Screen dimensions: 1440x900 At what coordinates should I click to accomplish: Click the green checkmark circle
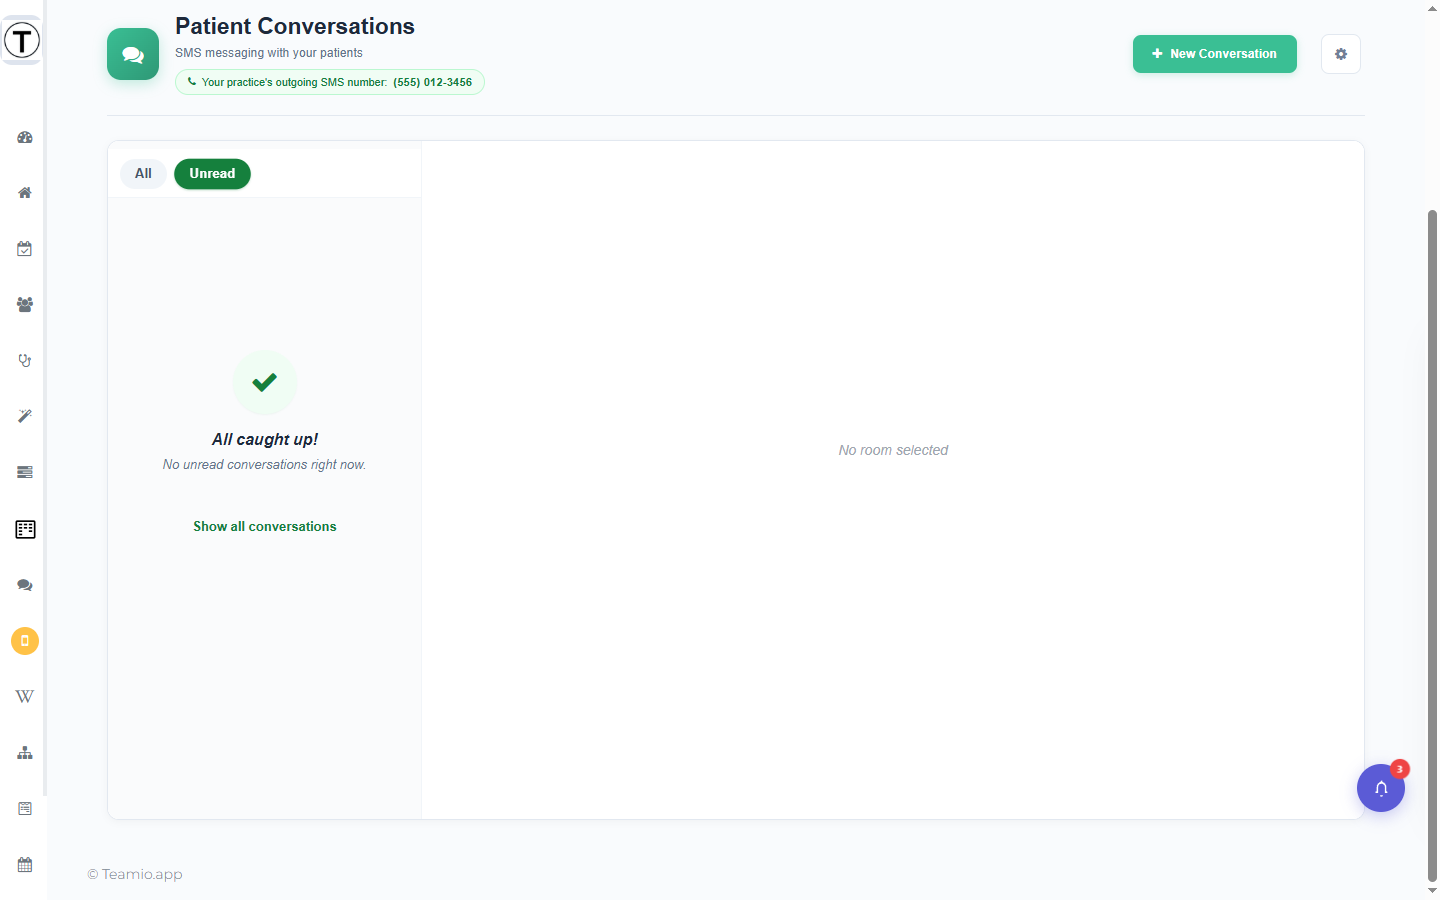tap(265, 382)
